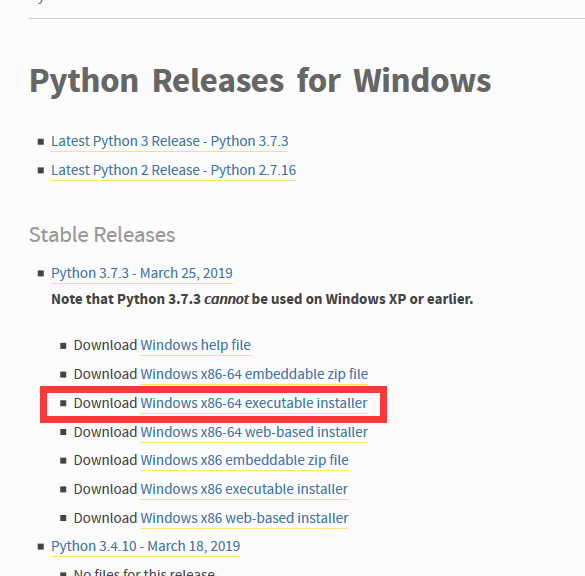Download Windows x86 executable installer
This screenshot has height=576, width=585.
pos(244,489)
